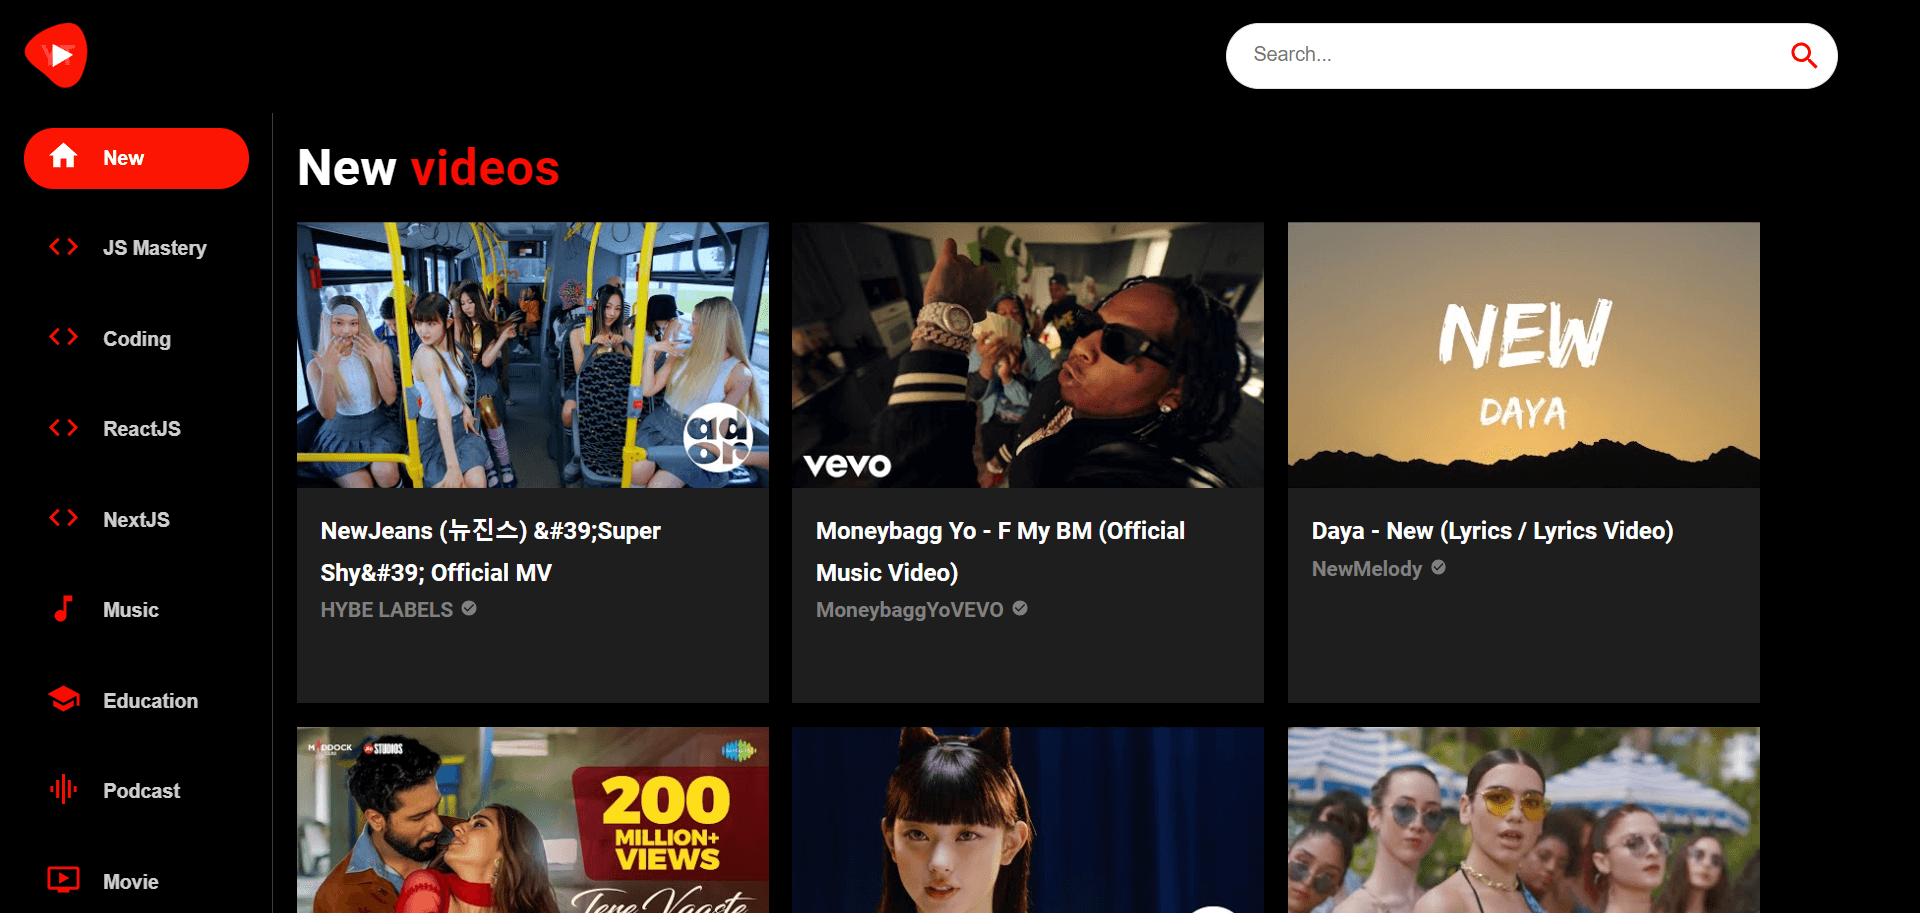The height and width of the screenshot is (913, 1920).
Task: Switch to the NextJS category
Action: pyautogui.click(x=136, y=520)
